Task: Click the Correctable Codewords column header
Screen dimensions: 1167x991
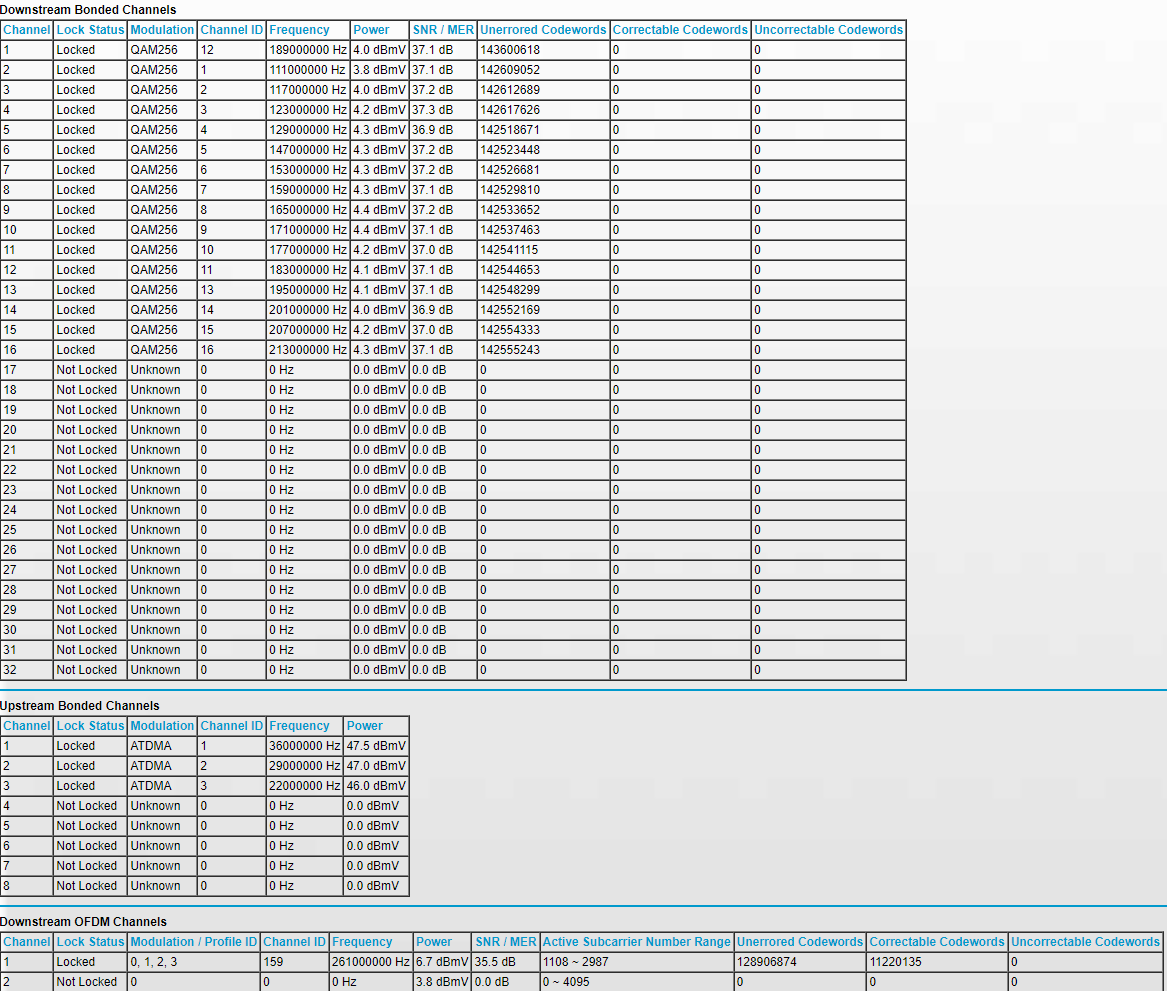Action: tap(680, 29)
